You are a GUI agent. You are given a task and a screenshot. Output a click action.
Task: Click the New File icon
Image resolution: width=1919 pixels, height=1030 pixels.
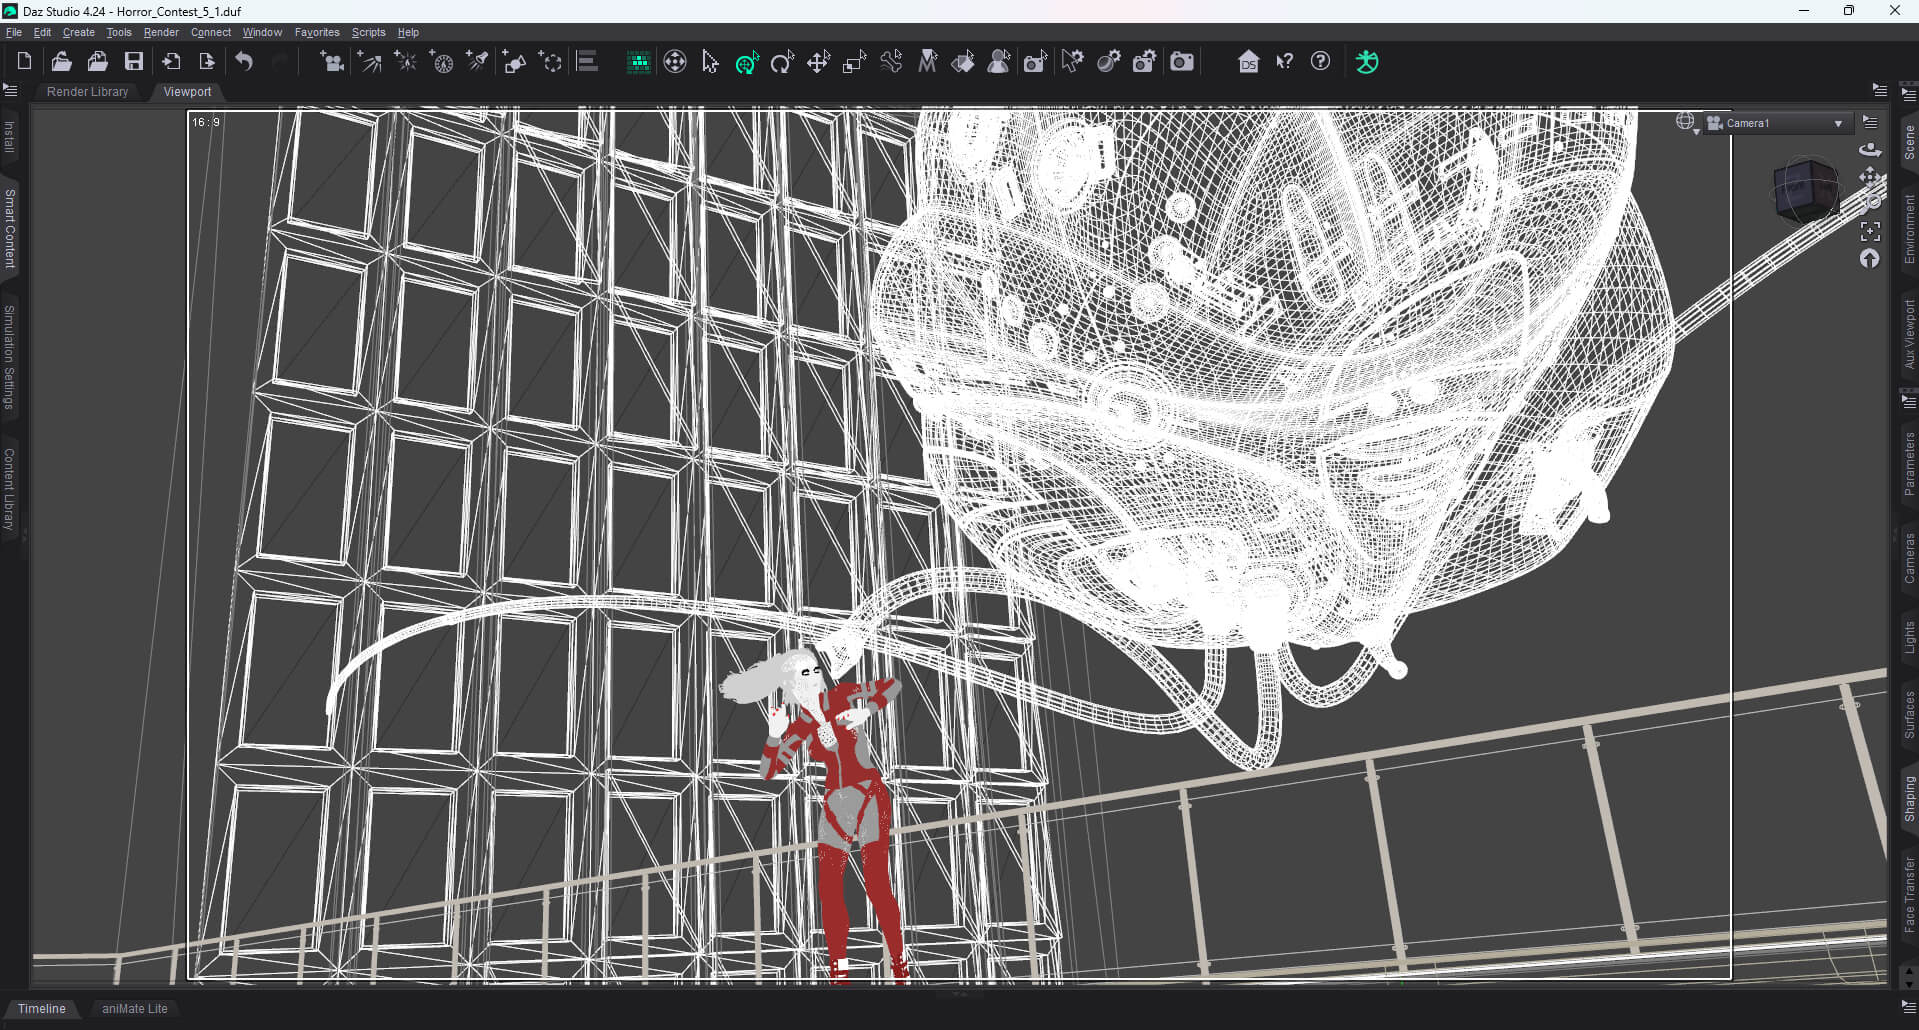tap(24, 62)
